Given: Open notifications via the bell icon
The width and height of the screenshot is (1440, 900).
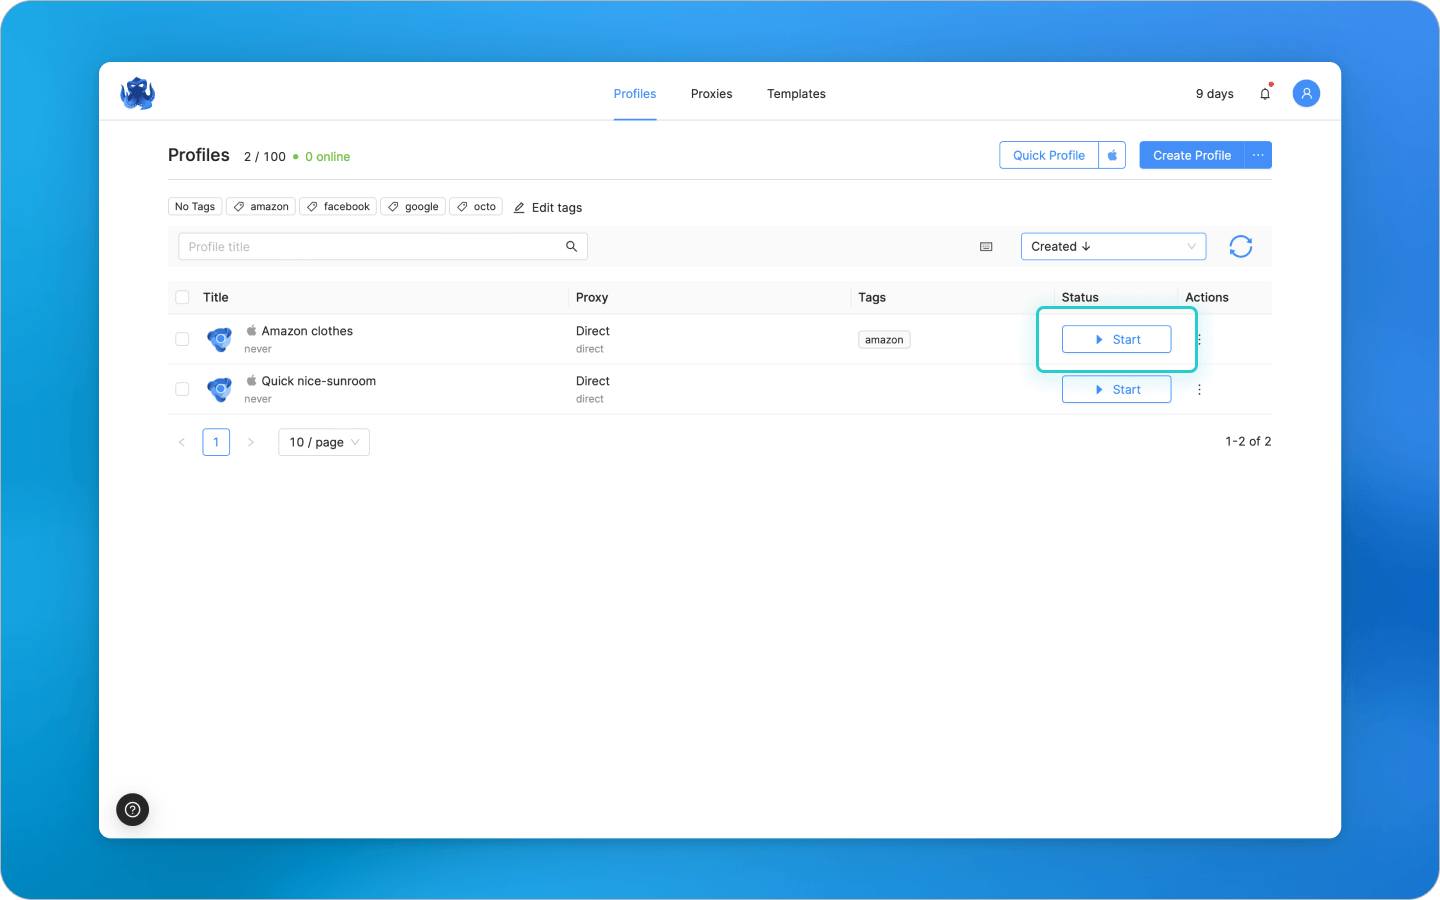Looking at the screenshot, I should (1264, 93).
